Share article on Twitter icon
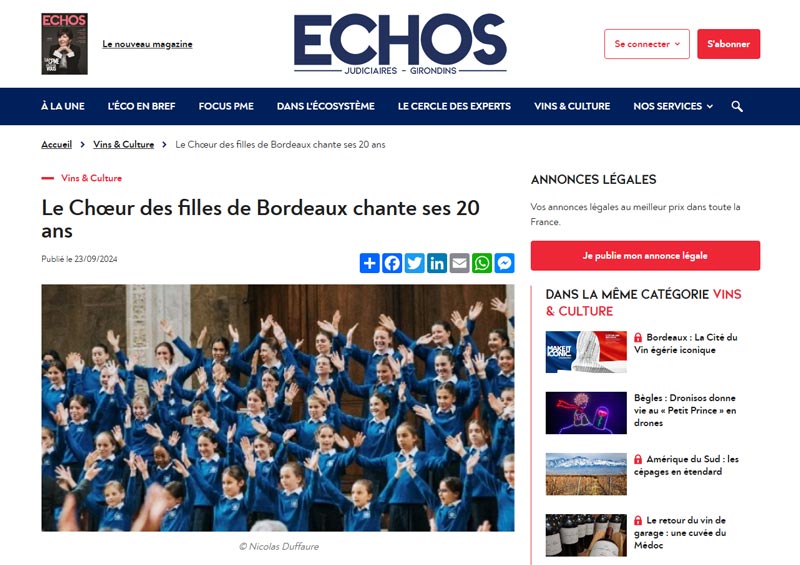Screen dimensions: 800x565 pos(414,263)
